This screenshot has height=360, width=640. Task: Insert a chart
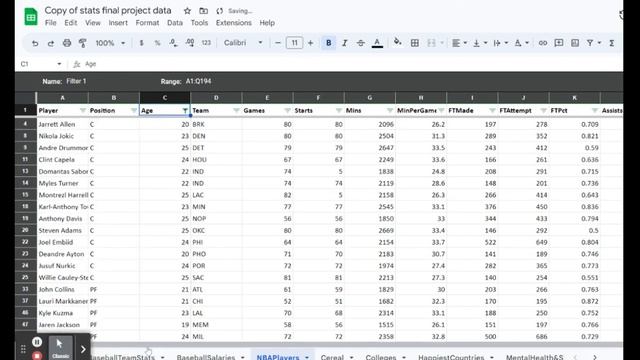click(x=575, y=43)
